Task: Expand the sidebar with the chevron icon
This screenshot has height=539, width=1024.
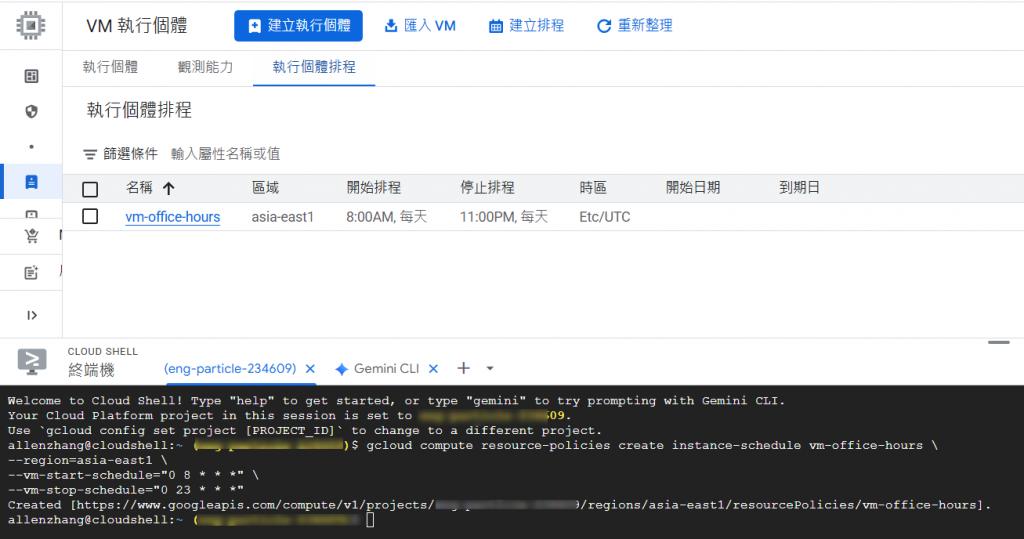Action: click(x=31, y=316)
